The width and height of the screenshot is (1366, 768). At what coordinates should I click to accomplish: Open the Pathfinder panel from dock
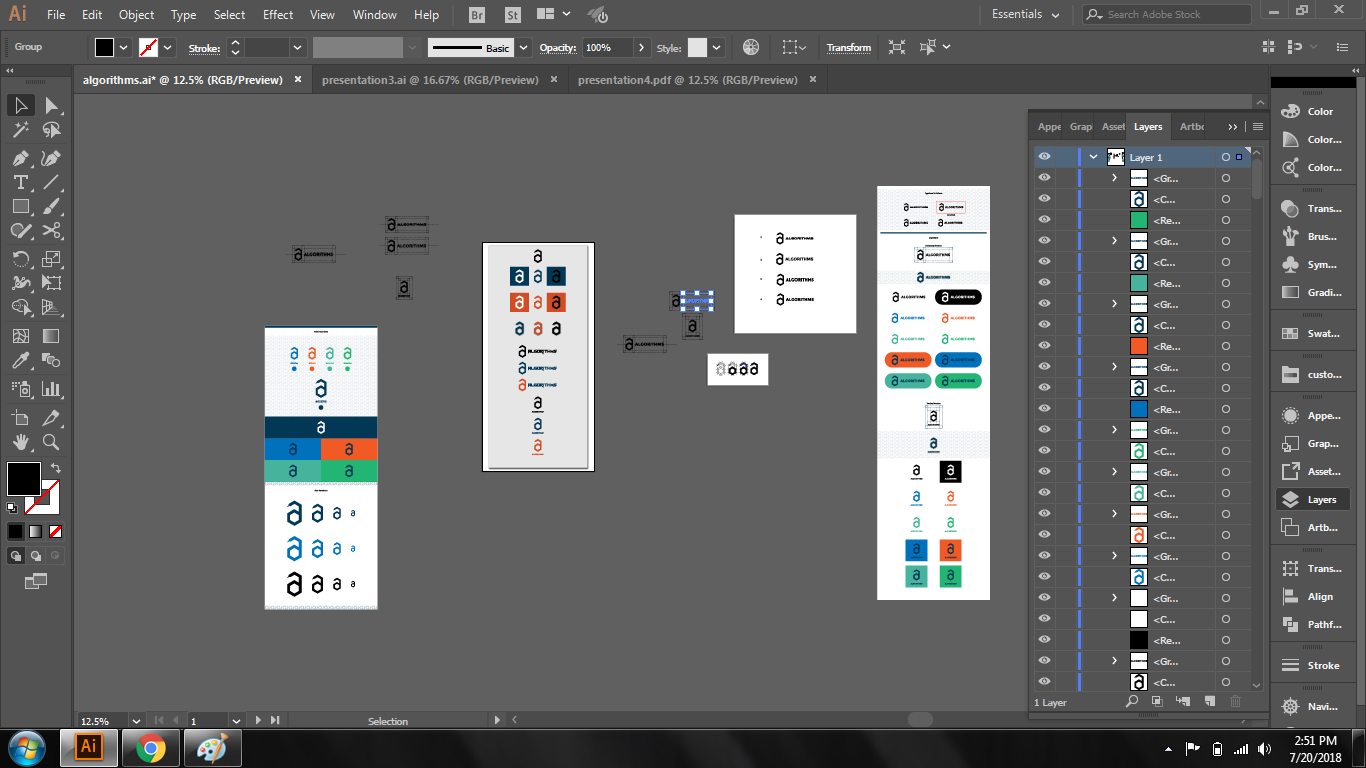(x=1310, y=625)
